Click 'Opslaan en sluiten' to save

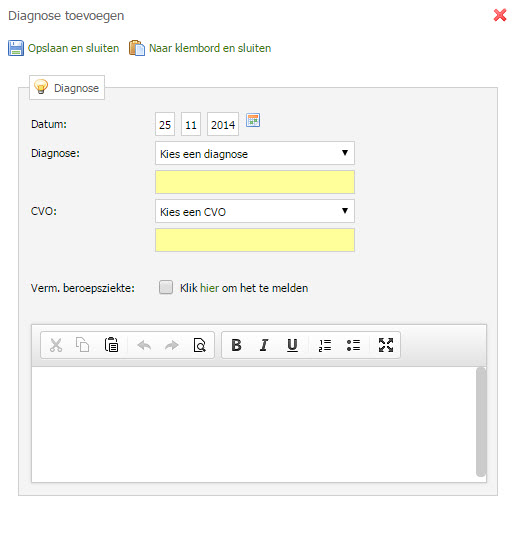point(64,48)
